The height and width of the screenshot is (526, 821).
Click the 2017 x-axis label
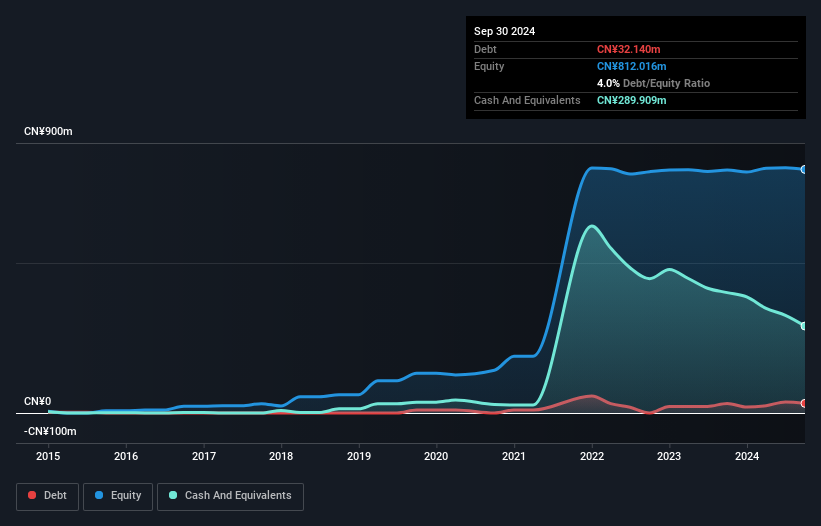(x=204, y=456)
